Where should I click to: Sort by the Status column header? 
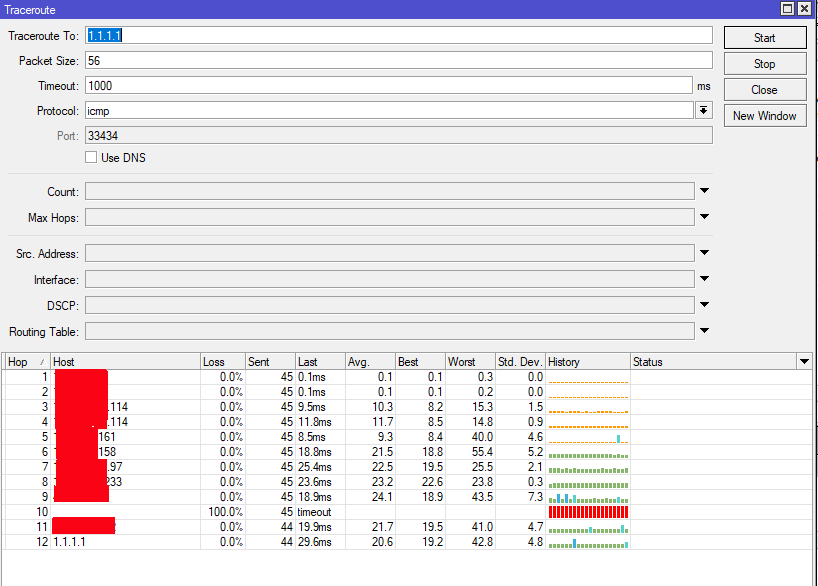(x=714, y=362)
